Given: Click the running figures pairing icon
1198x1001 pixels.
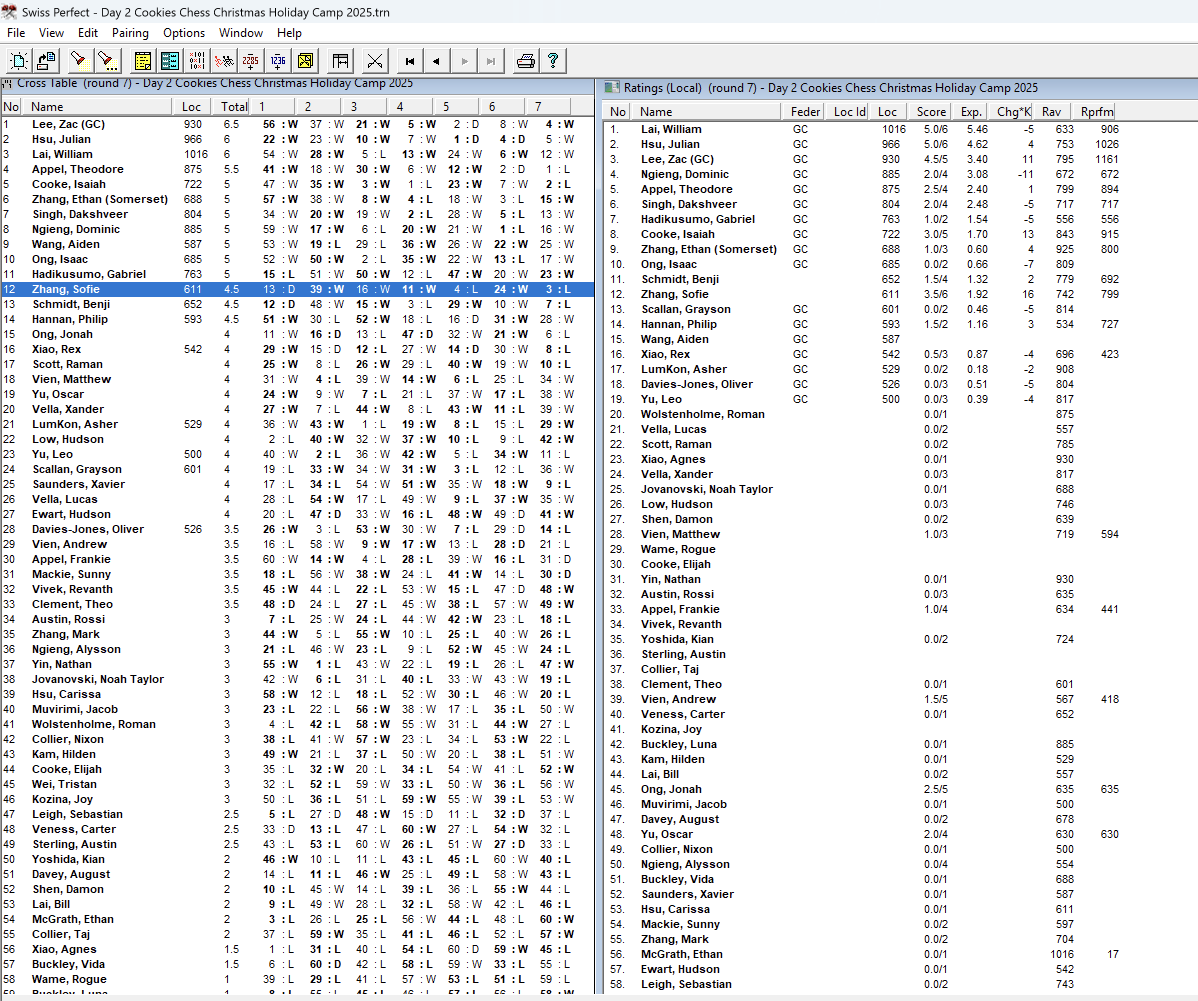Looking at the screenshot, I should 224,60.
